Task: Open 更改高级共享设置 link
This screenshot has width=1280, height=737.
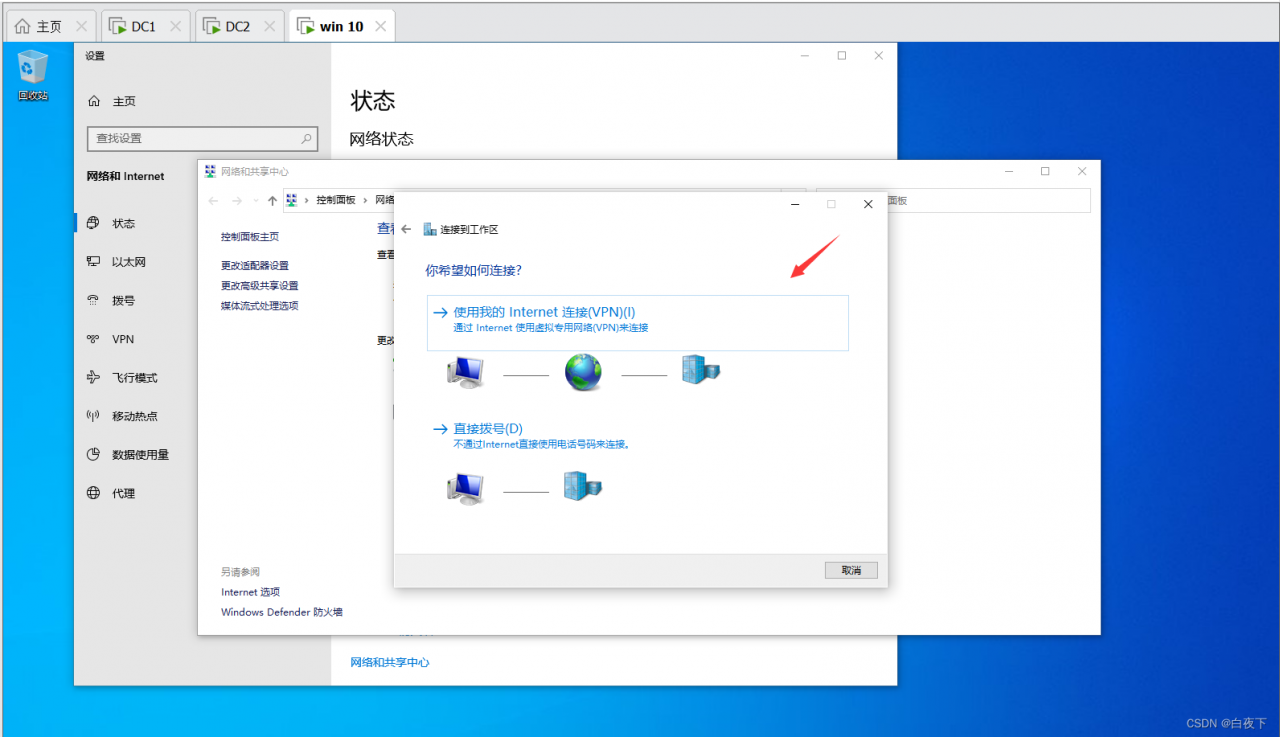Action: (x=260, y=286)
